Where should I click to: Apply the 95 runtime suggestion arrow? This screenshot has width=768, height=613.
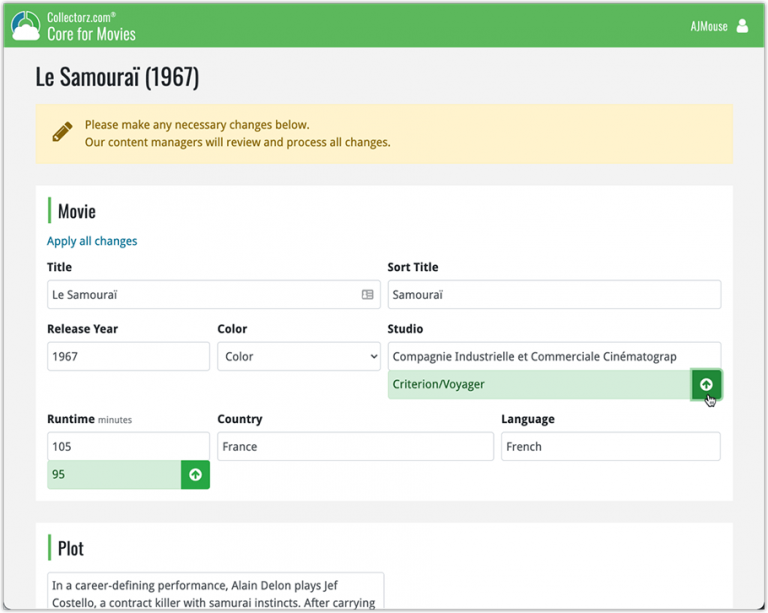pos(195,474)
